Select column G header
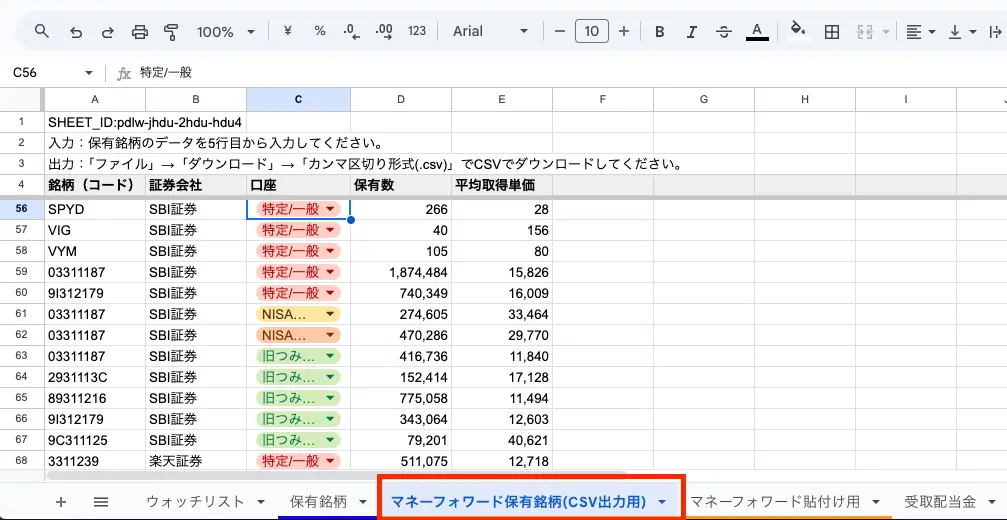The image size is (1007, 520). [x=704, y=100]
